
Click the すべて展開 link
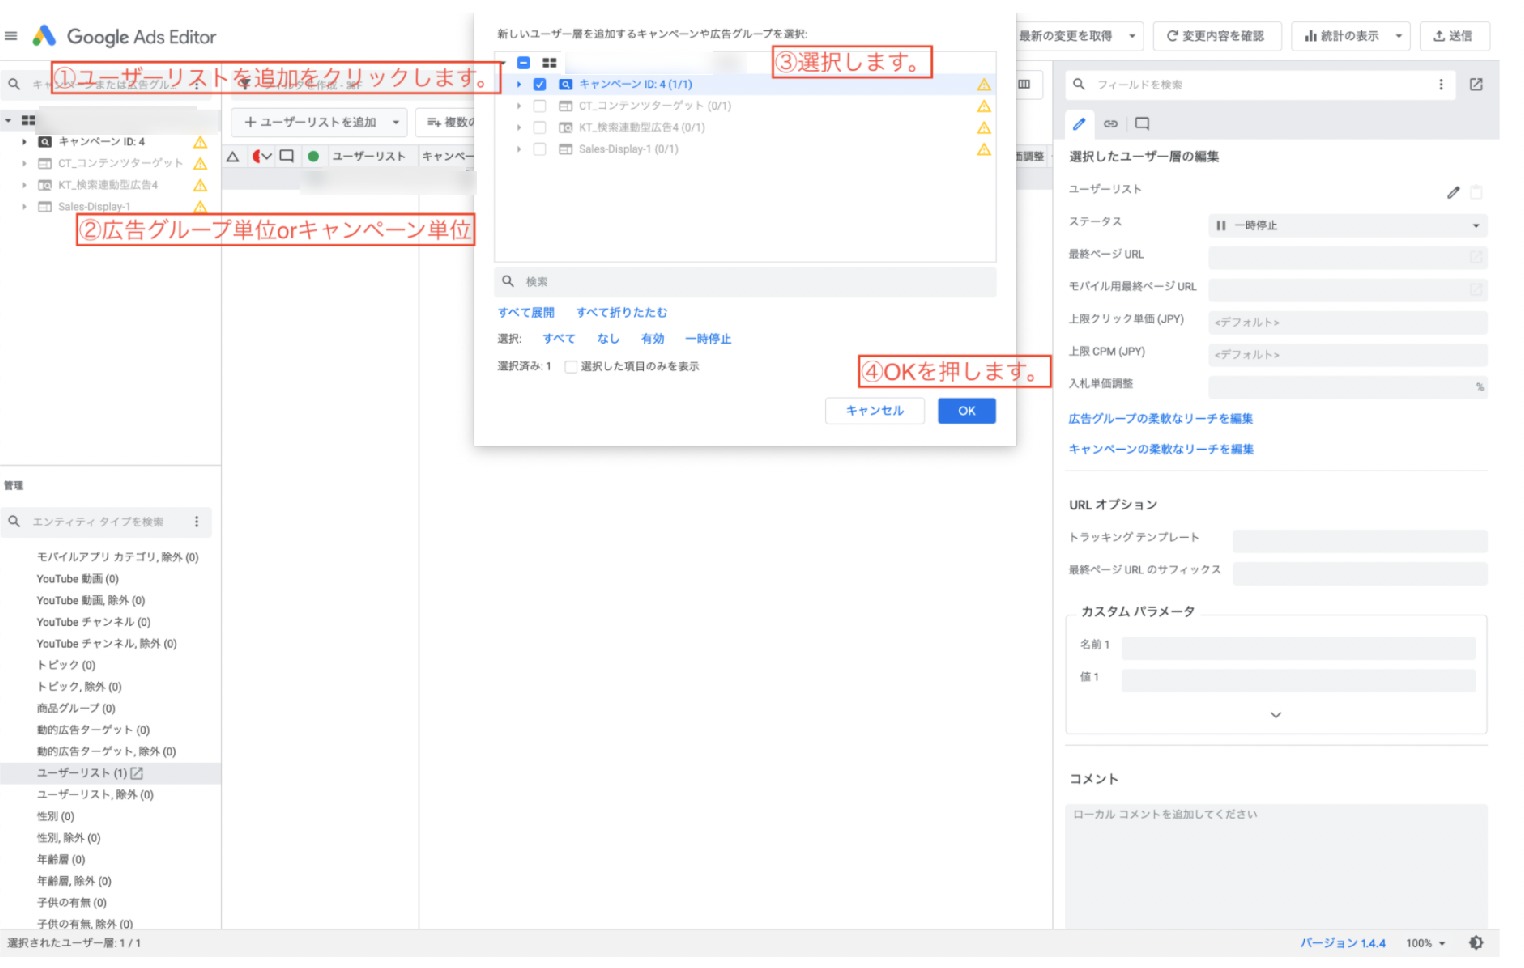(x=526, y=313)
